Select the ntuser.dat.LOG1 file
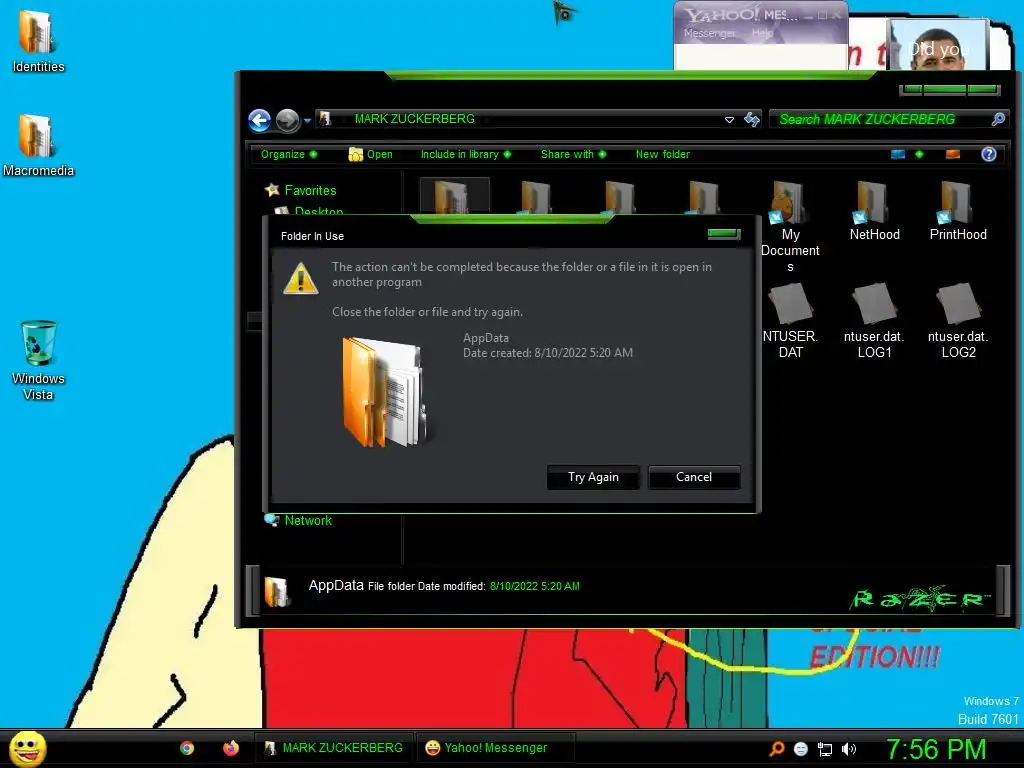 [874, 321]
